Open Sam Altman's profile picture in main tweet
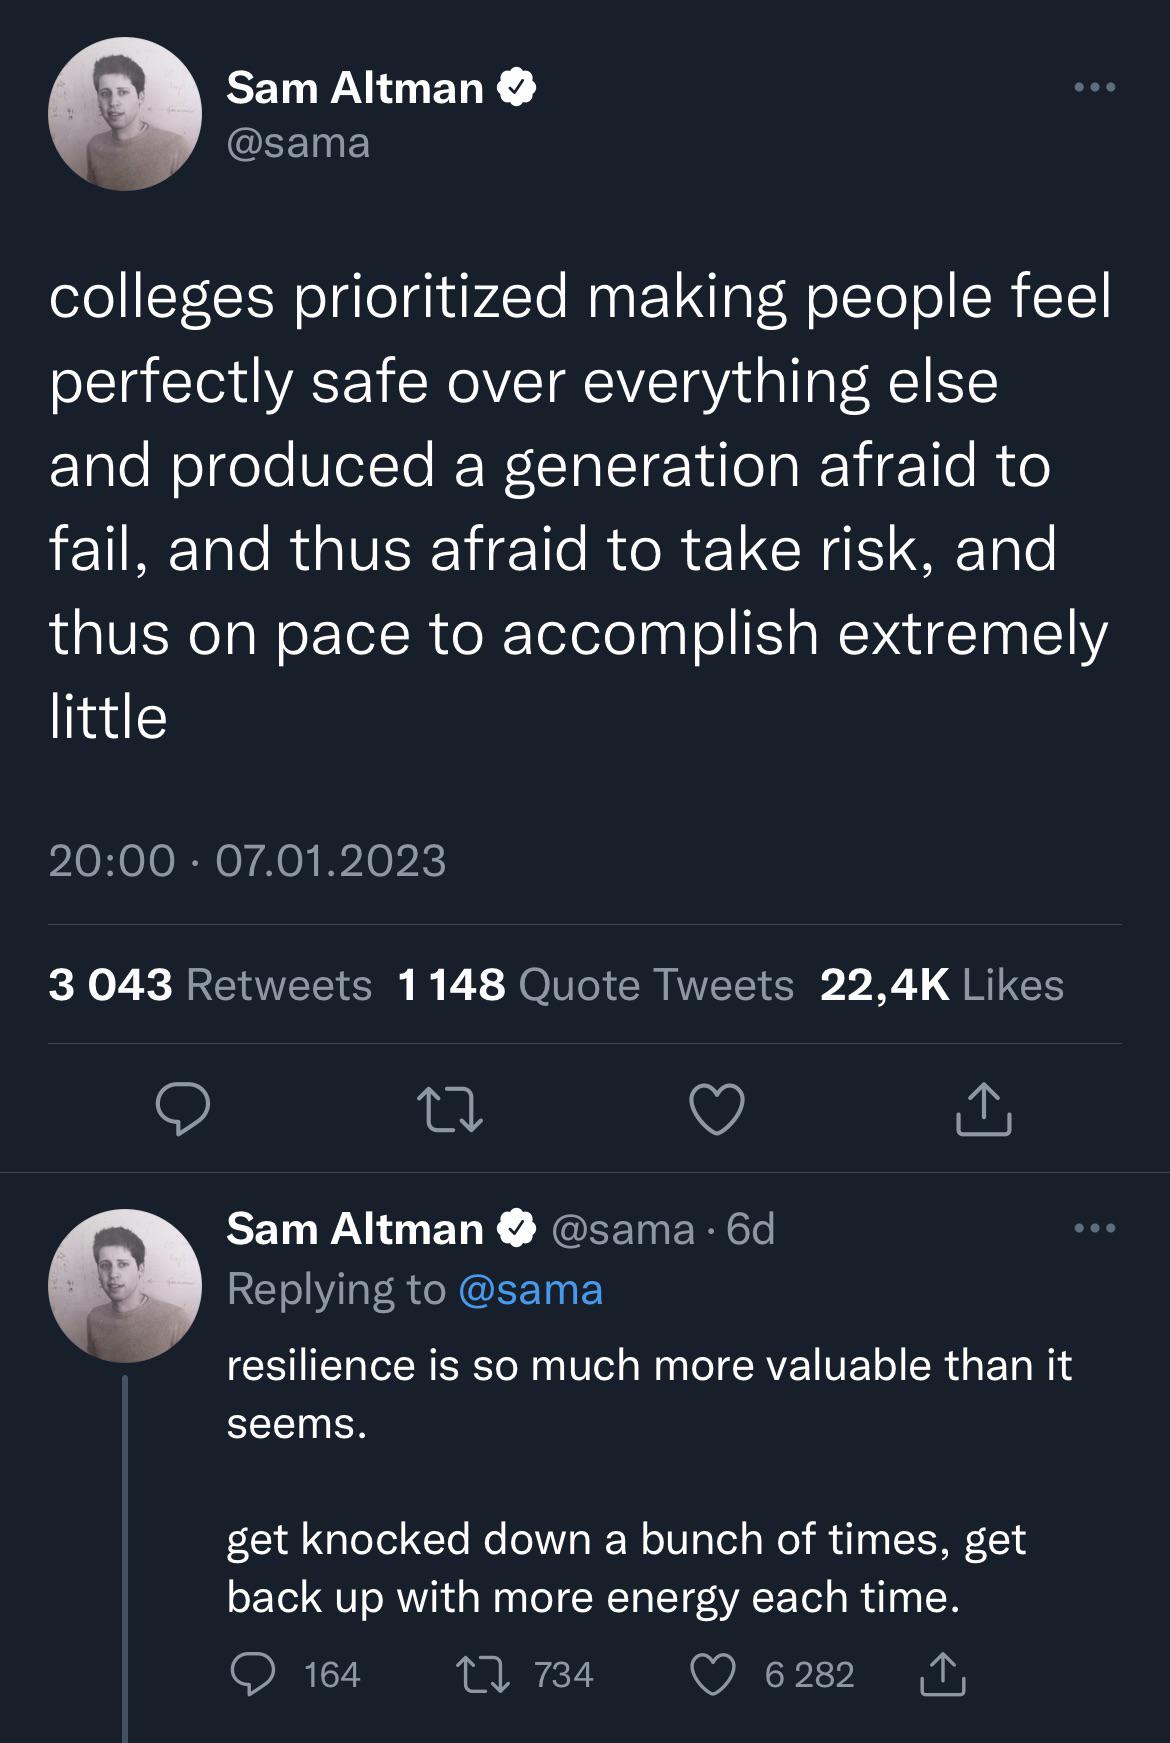This screenshot has height=1743, width=1170. 125,115
